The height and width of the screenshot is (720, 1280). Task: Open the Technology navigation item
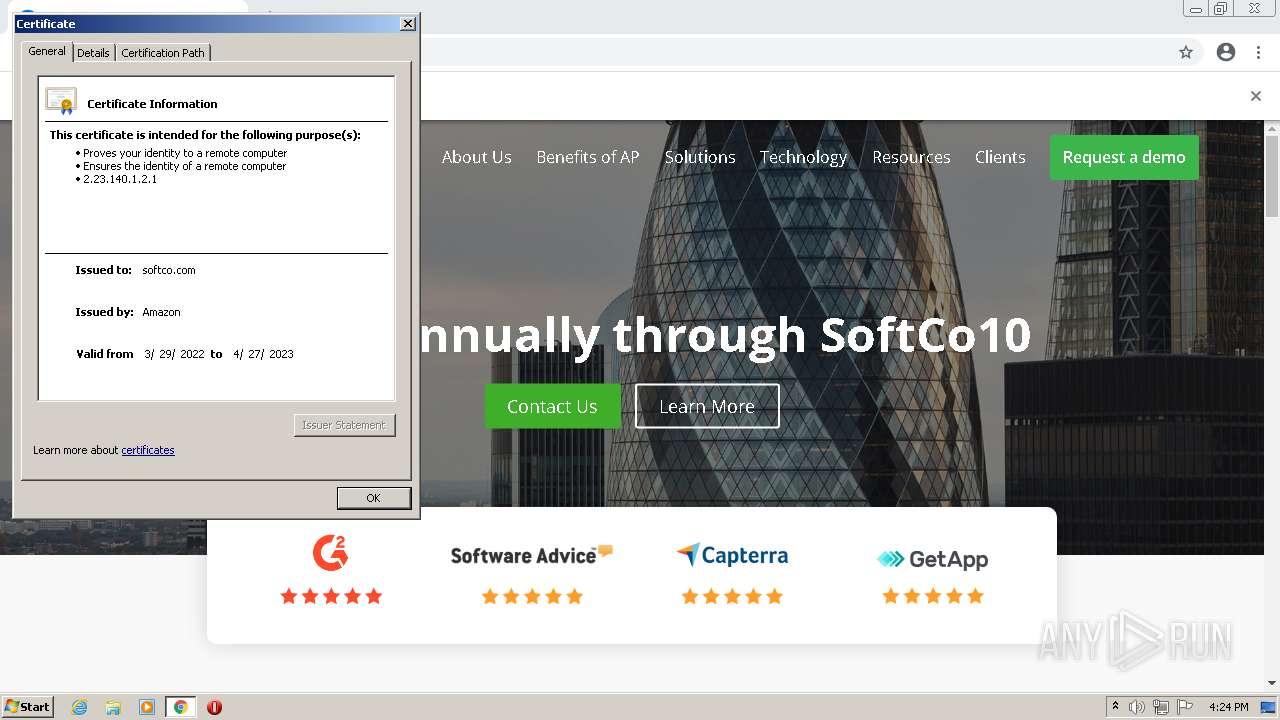tap(803, 157)
